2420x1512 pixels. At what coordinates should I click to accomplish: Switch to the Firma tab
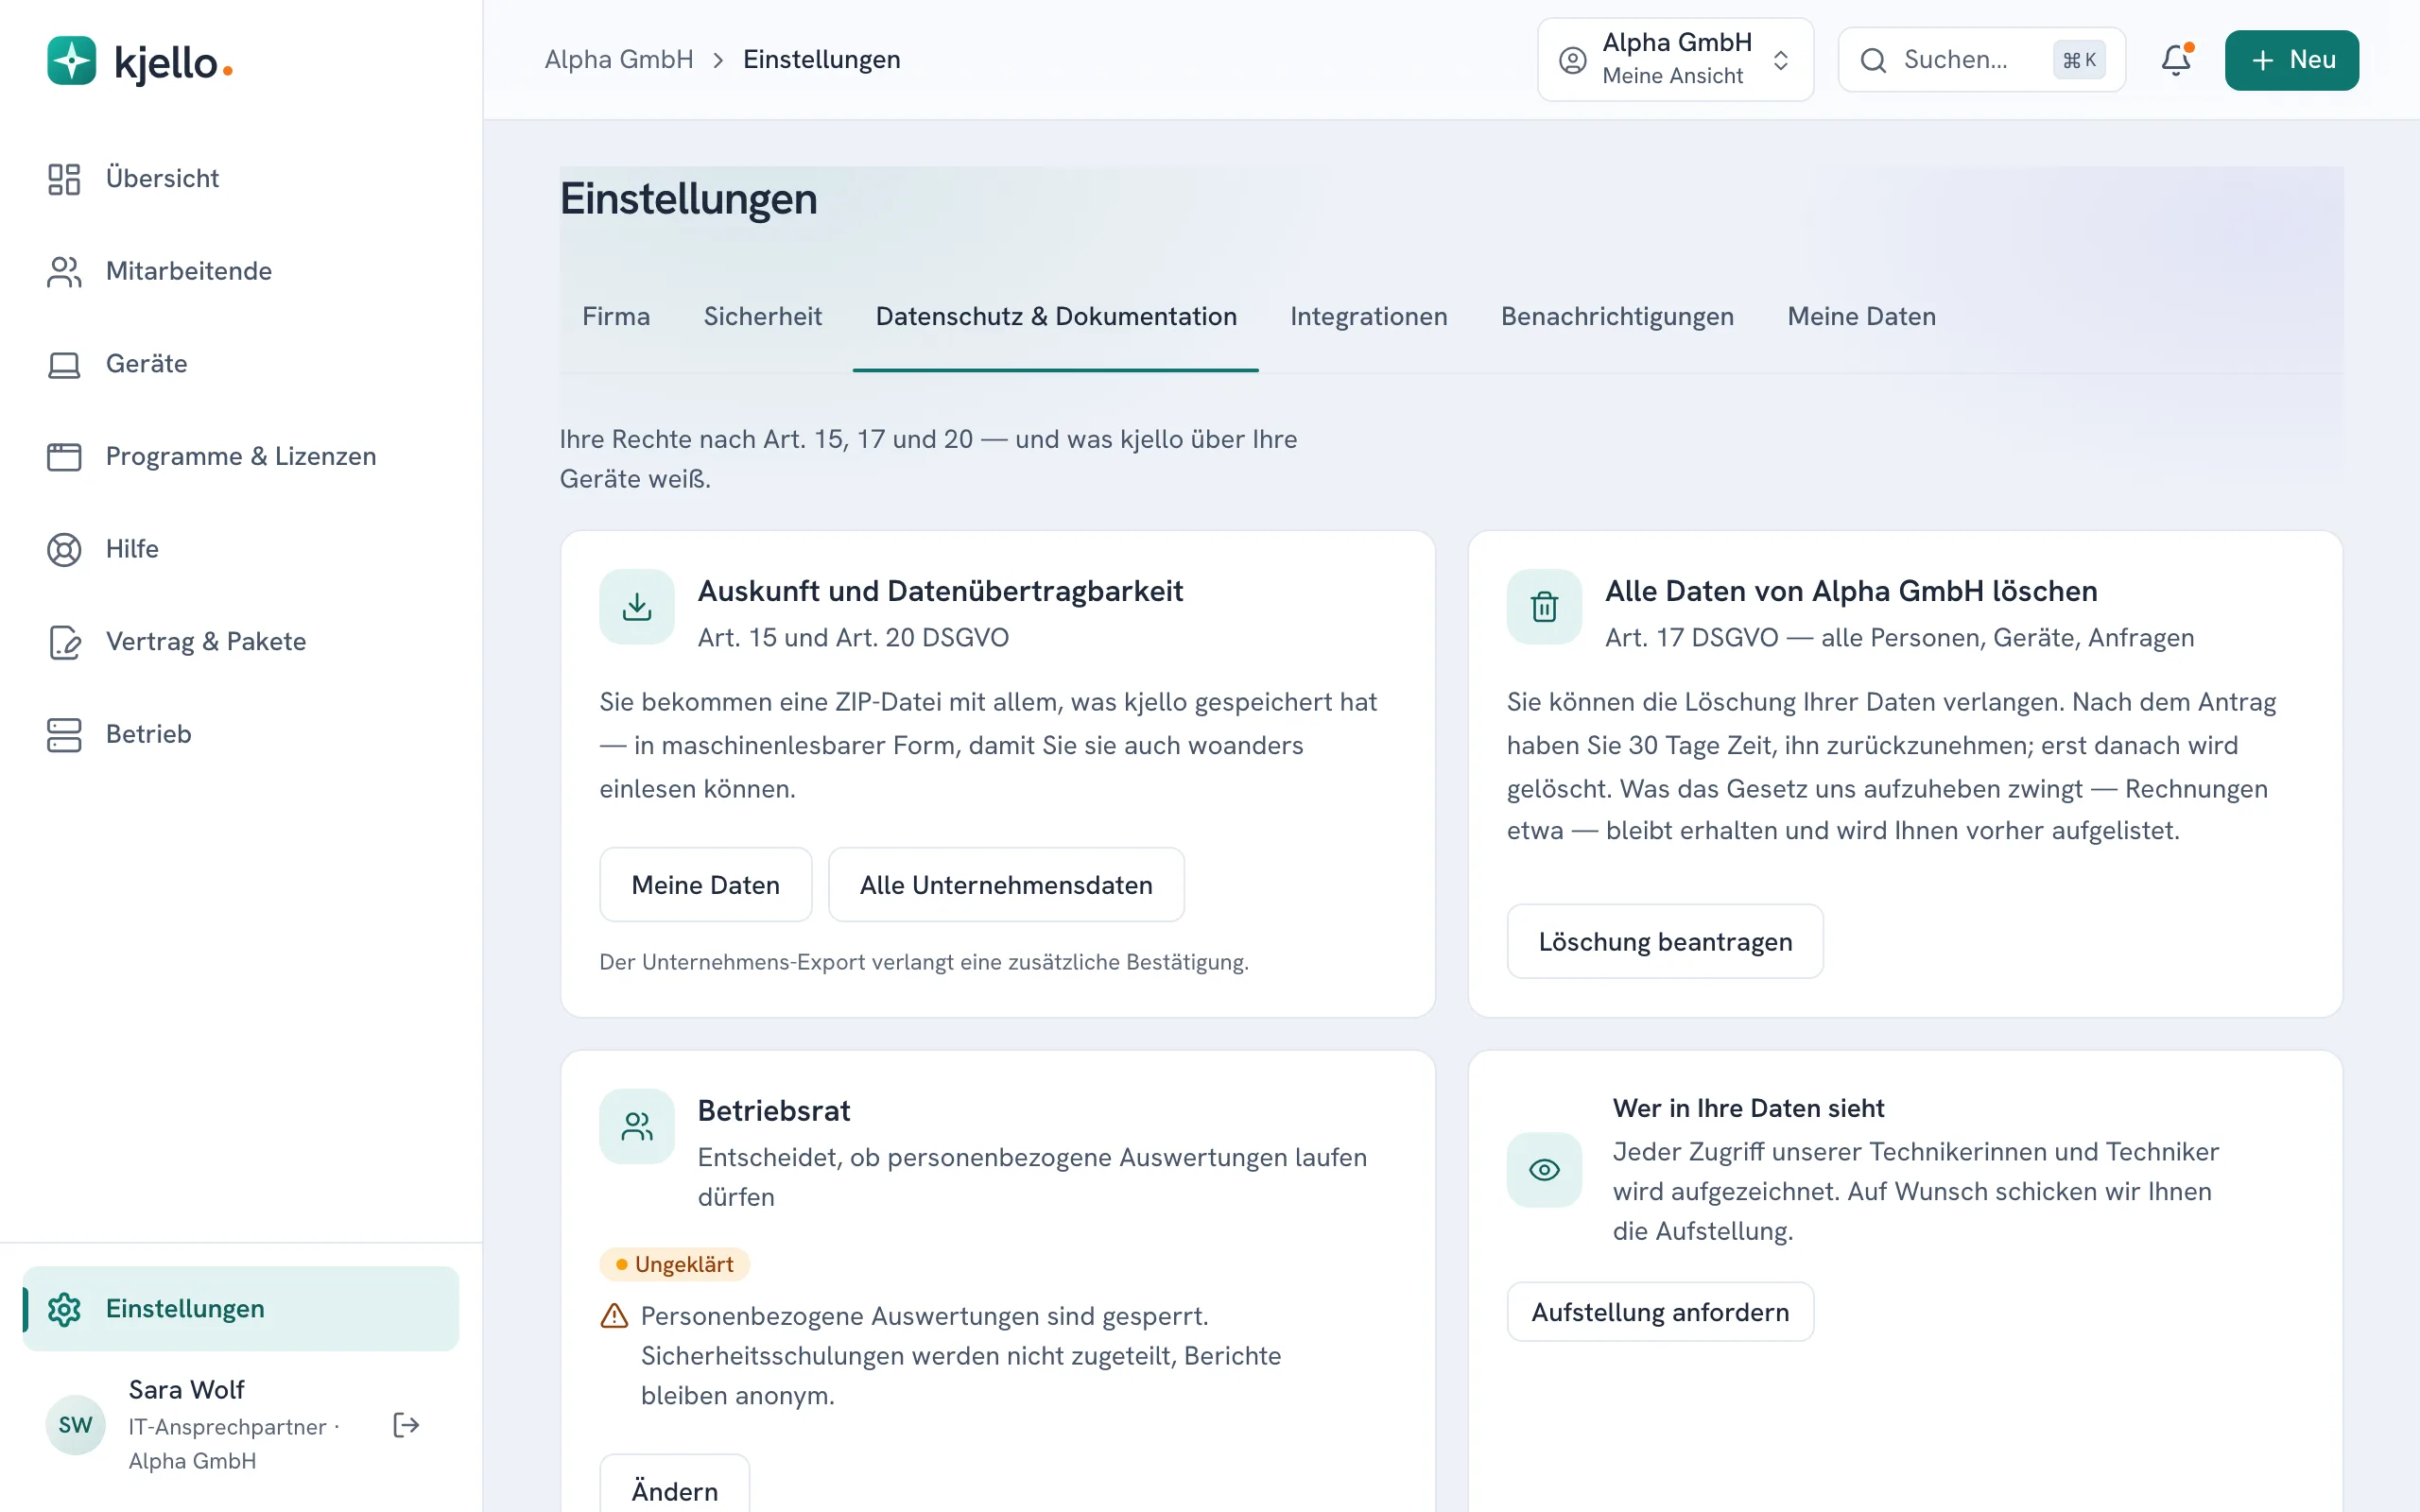[616, 317]
